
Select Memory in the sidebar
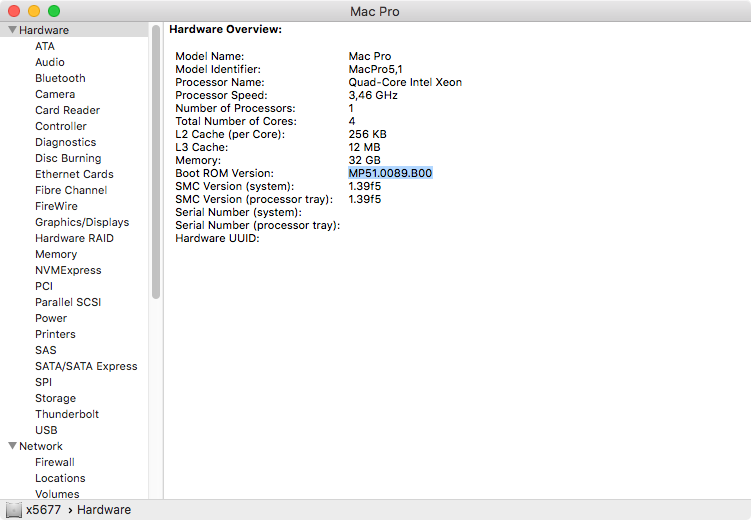tap(56, 254)
